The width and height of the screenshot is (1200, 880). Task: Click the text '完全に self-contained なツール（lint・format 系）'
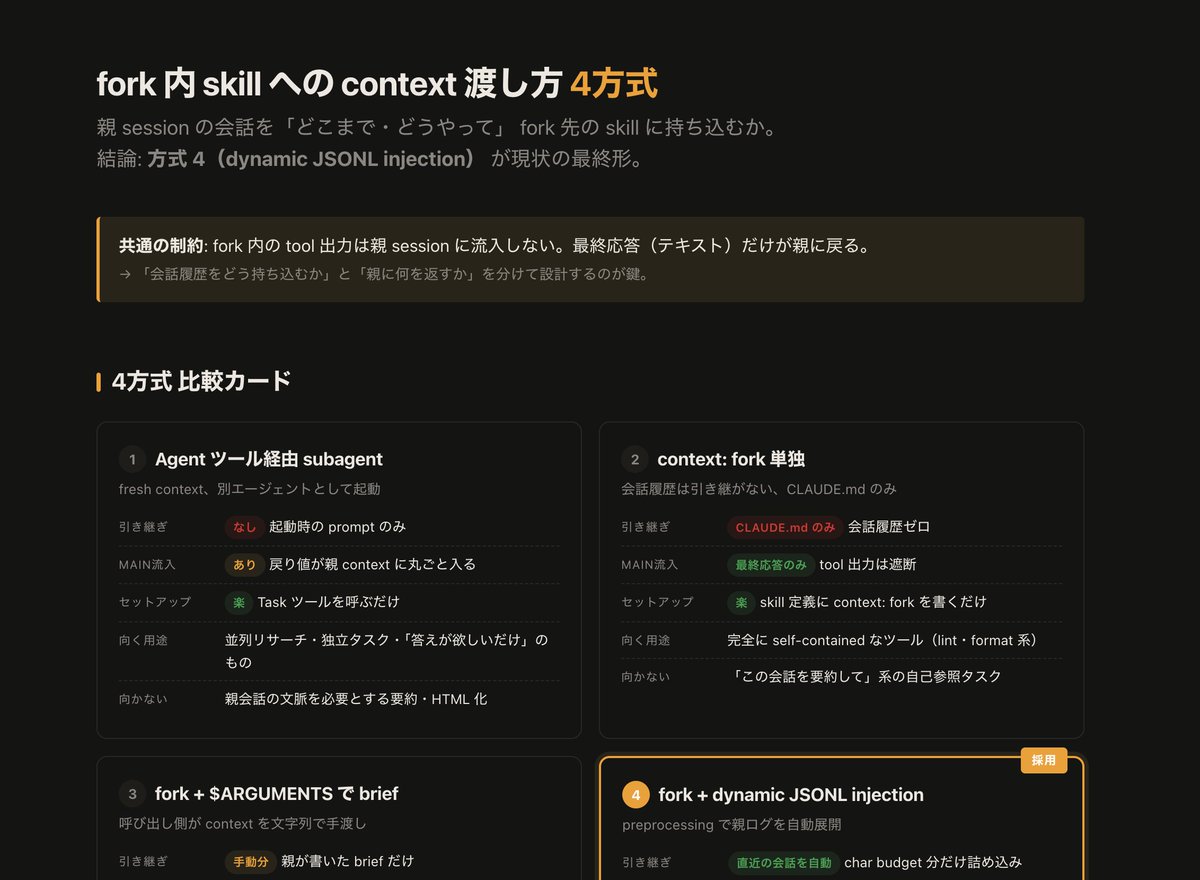coord(885,641)
